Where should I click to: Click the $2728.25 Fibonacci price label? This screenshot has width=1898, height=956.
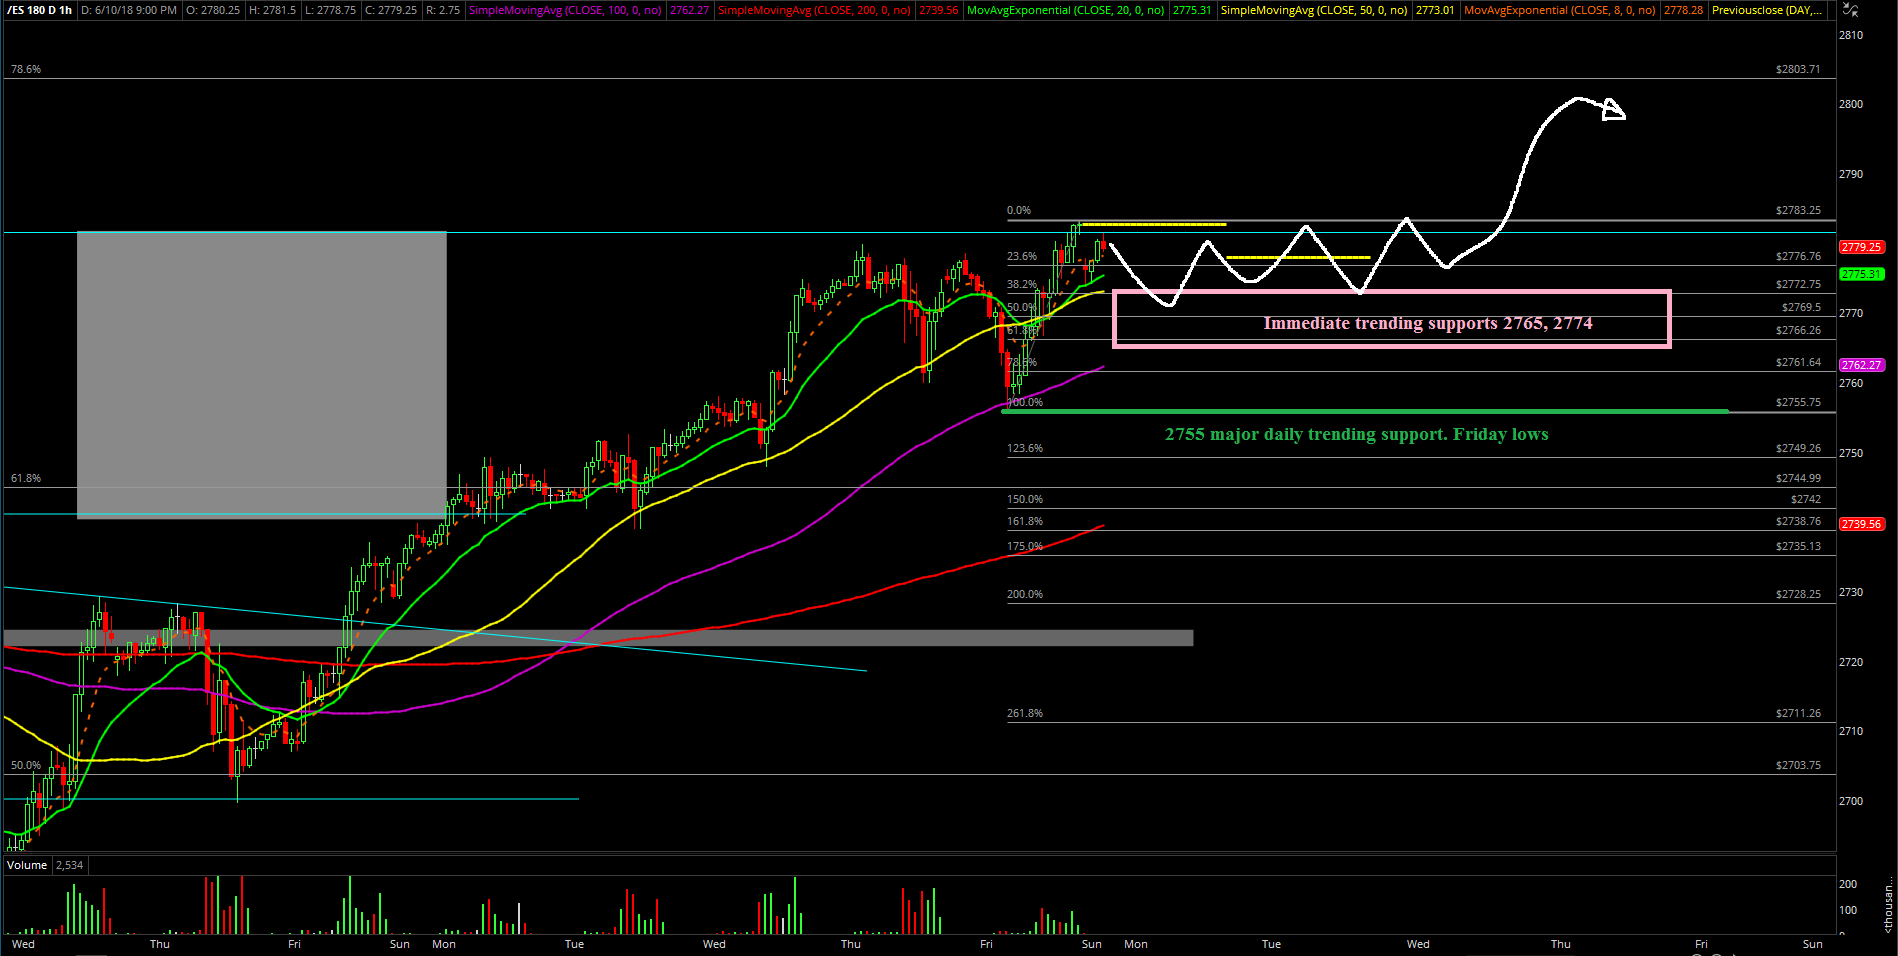point(1798,594)
